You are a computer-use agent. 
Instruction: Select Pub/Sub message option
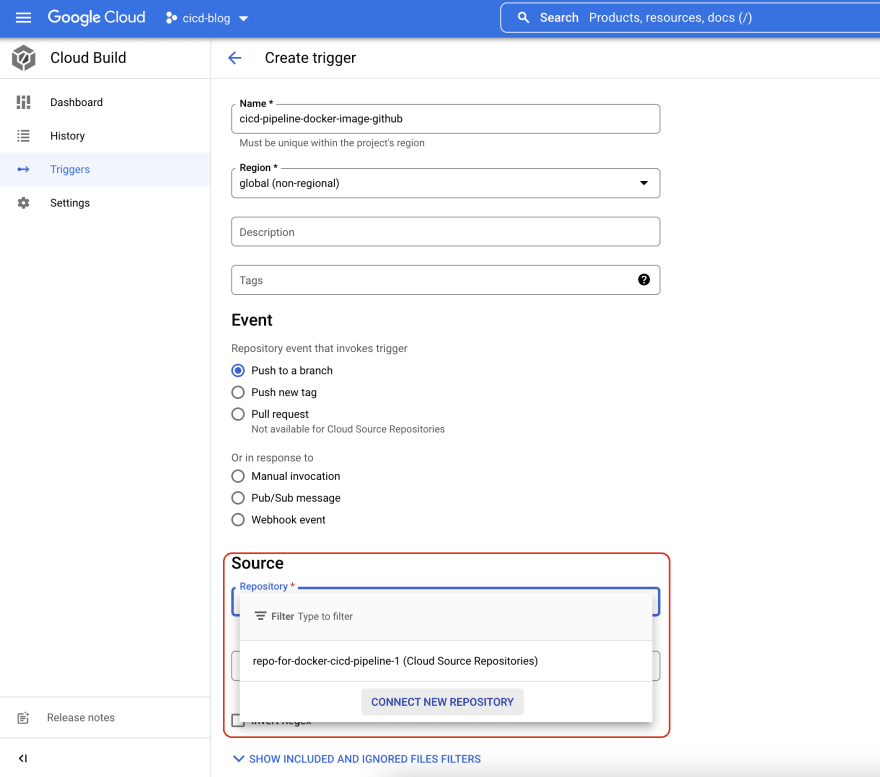238,498
